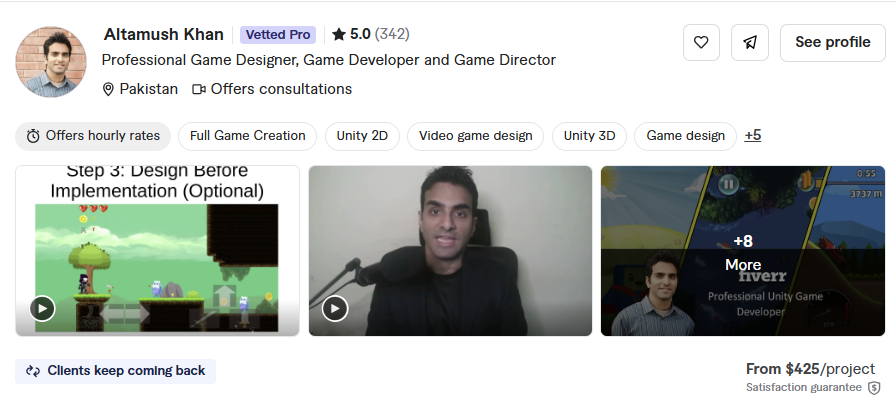Click the repeat arrows icon in clients badge
896x416 pixels.
click(x=33, y=371)
